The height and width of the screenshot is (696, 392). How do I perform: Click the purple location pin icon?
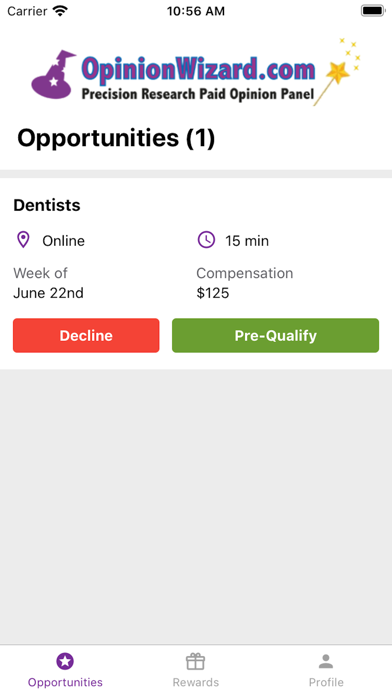(x=23, y=240)
